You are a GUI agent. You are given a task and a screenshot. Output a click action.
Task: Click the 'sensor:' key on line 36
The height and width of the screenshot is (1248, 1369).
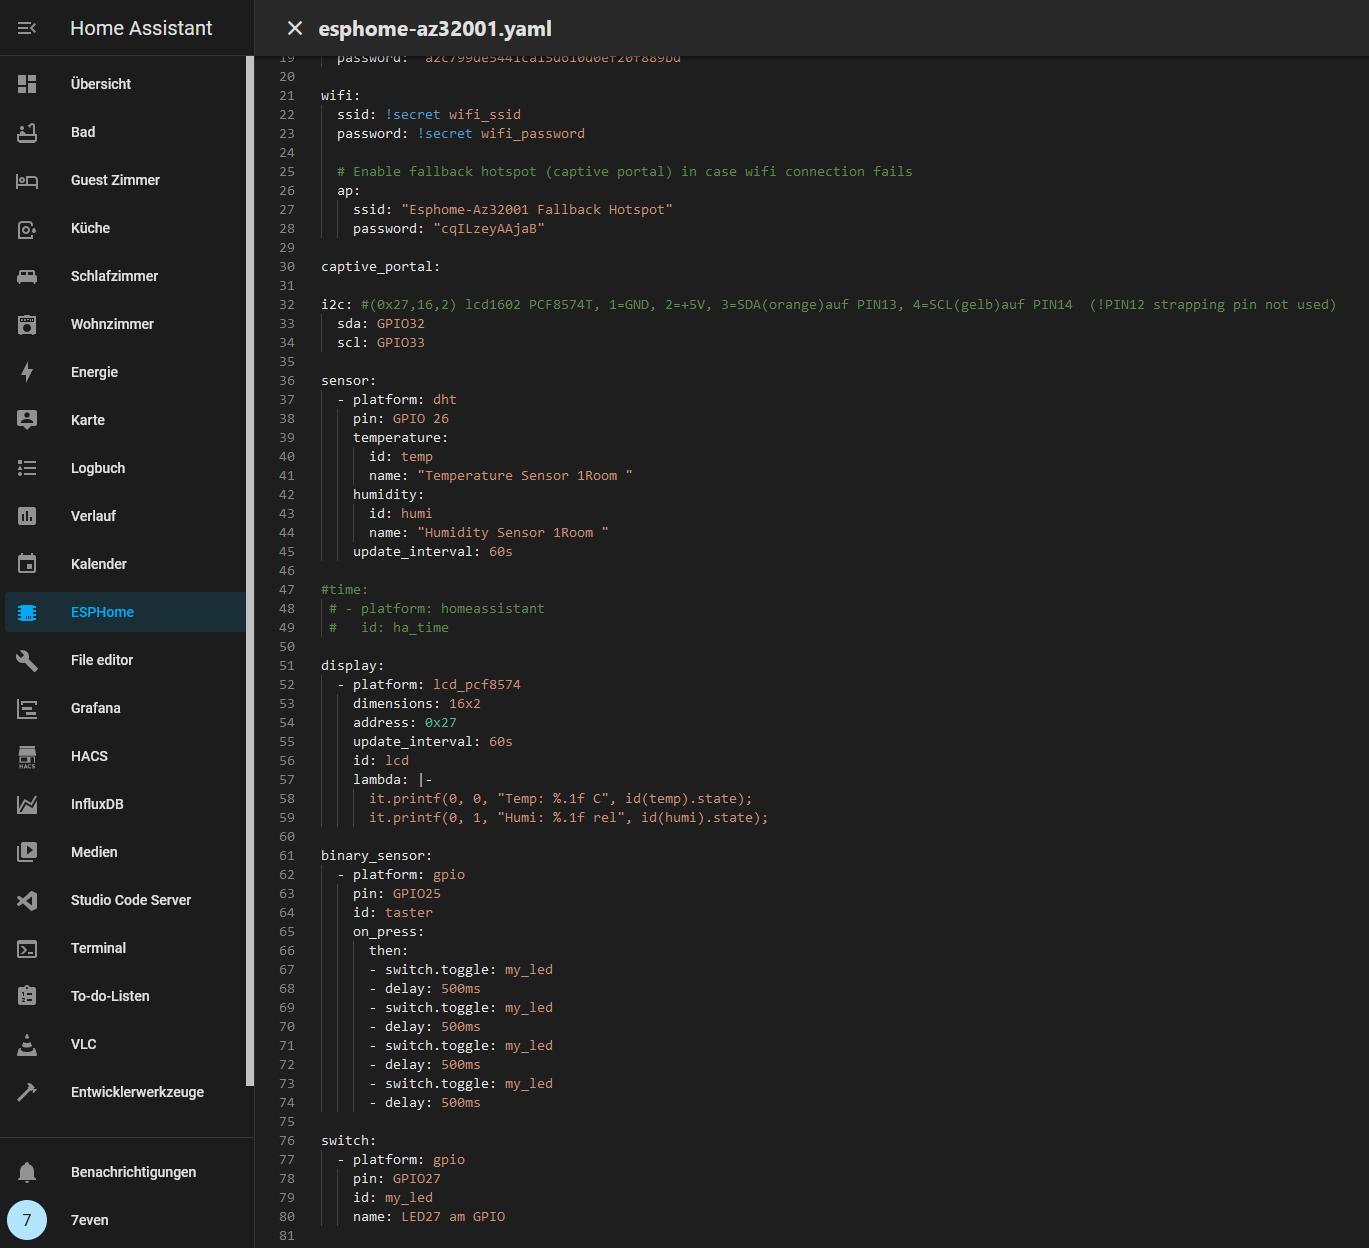[x=348, y=381]
